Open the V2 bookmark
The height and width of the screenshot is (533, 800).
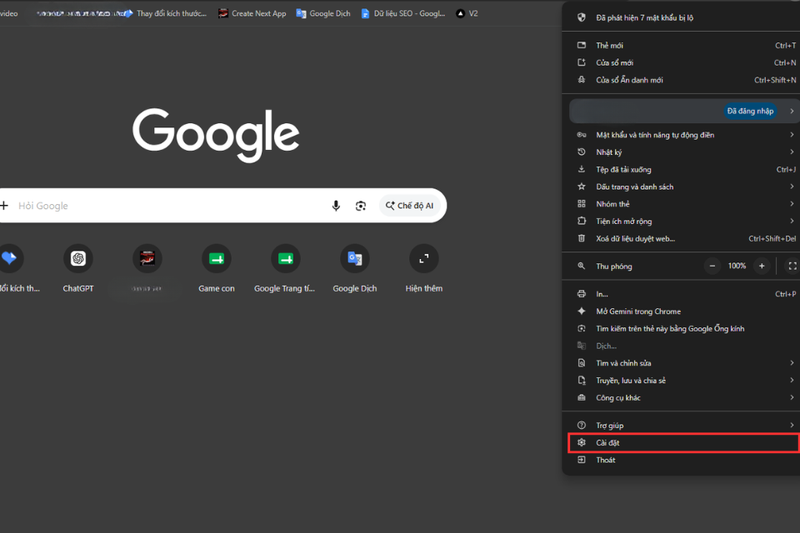[467, 13]
